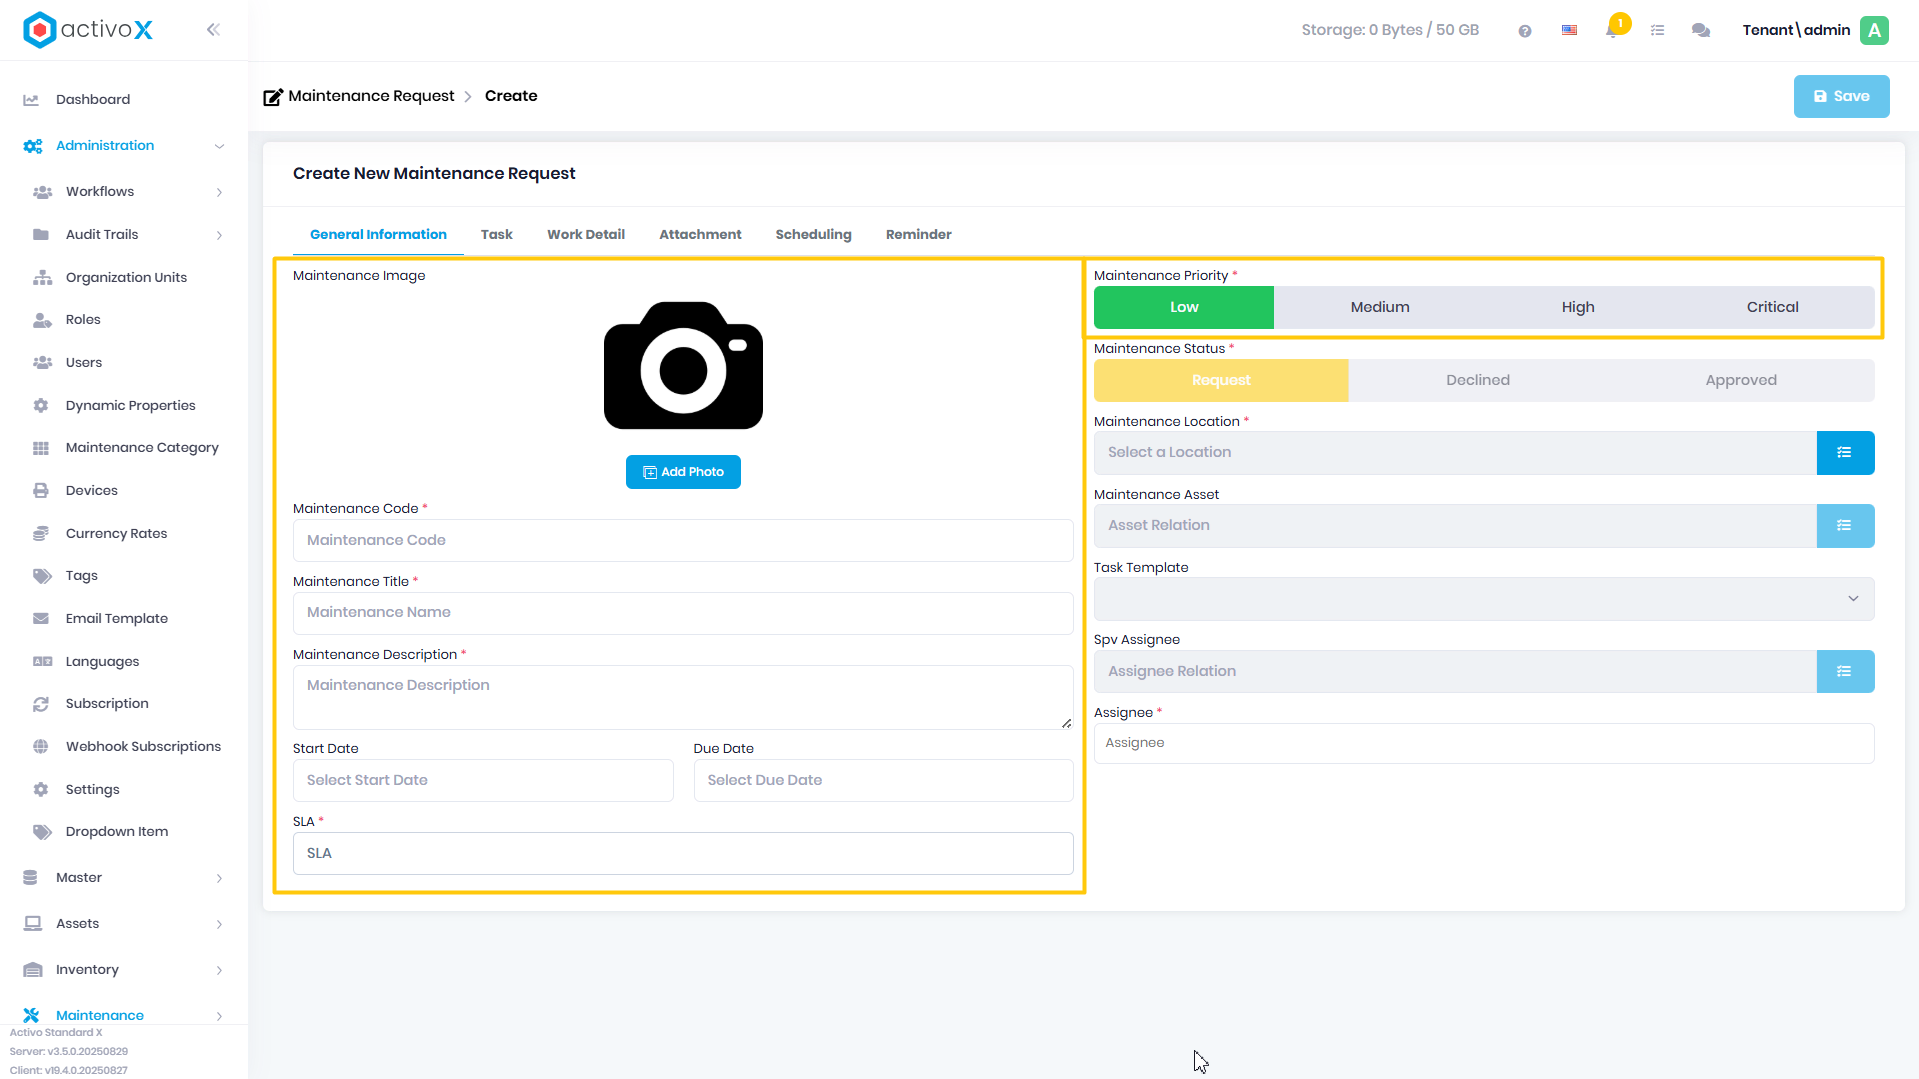
Task: Focus the Maintenance Description textarea
Action: 683,697
